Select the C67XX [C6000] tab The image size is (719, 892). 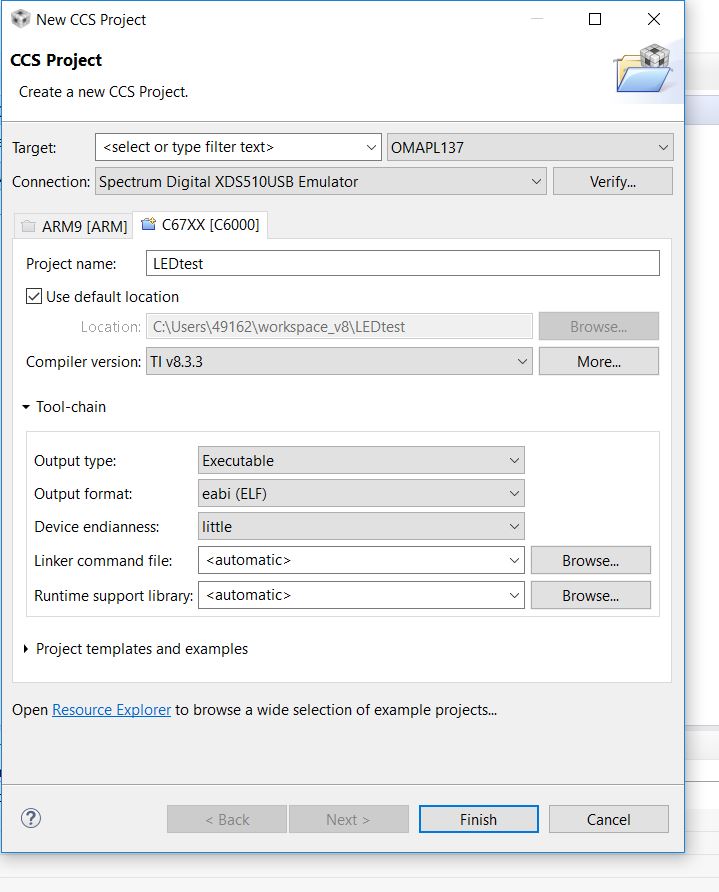pos(200,225)
